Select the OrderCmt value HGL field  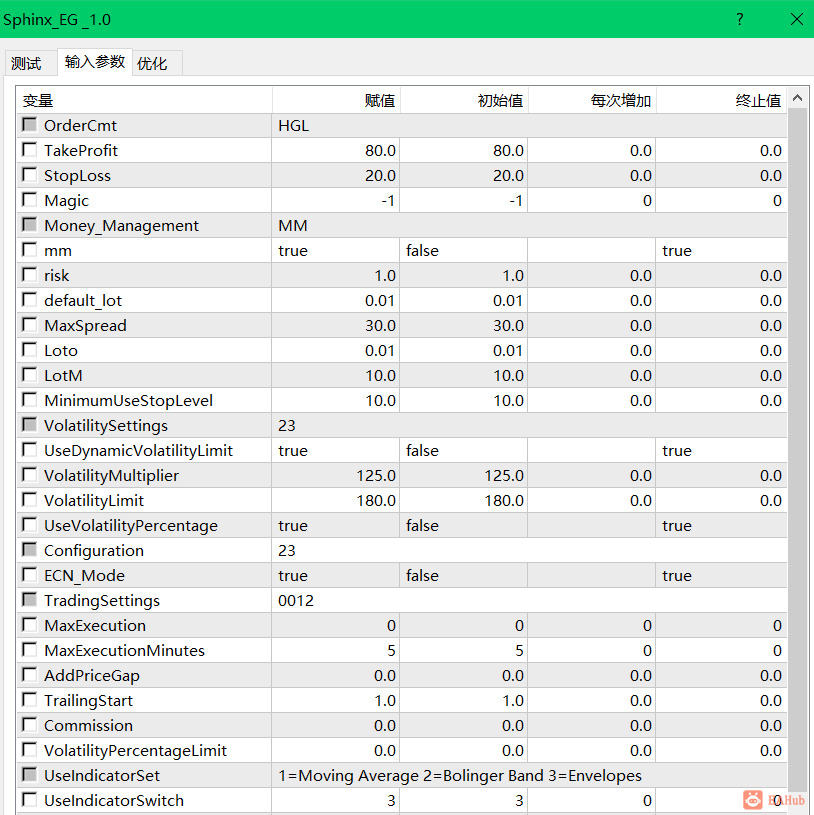529,125
